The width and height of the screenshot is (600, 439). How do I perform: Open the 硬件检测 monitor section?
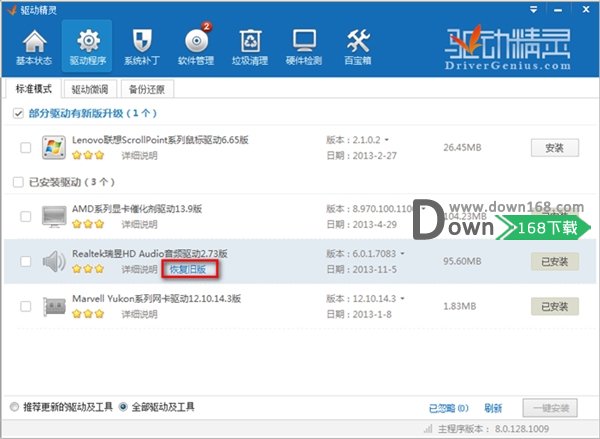point(304,47)
